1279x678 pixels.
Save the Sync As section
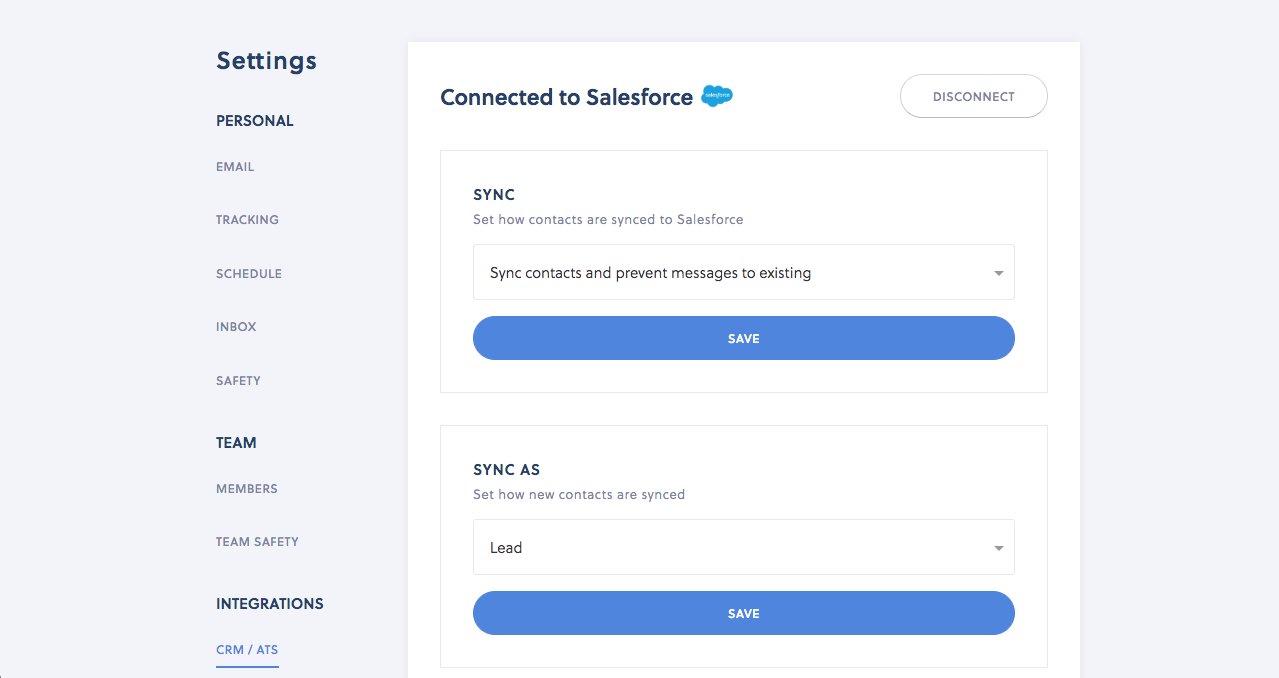[x=743, y=613]
